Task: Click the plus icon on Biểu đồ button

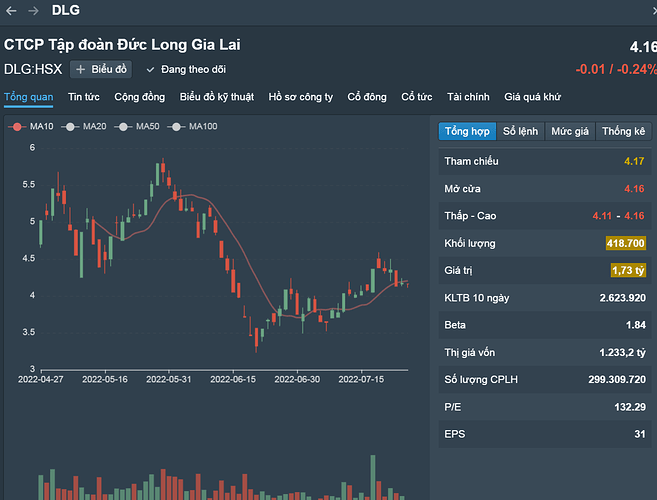Action: click(81, 69)
